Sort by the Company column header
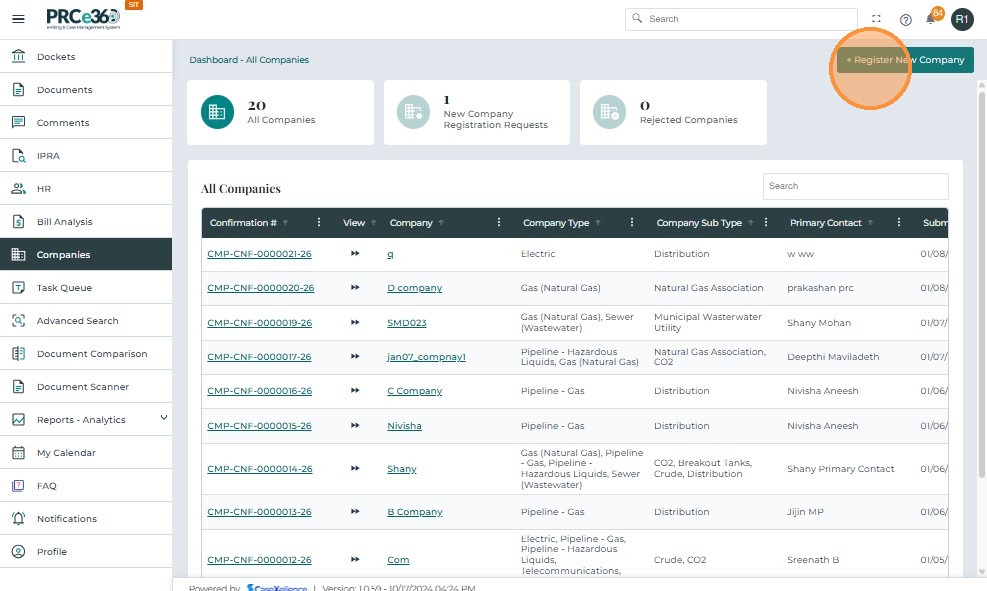The width and height of the screenshot is (987, 591). click(410, 223)
